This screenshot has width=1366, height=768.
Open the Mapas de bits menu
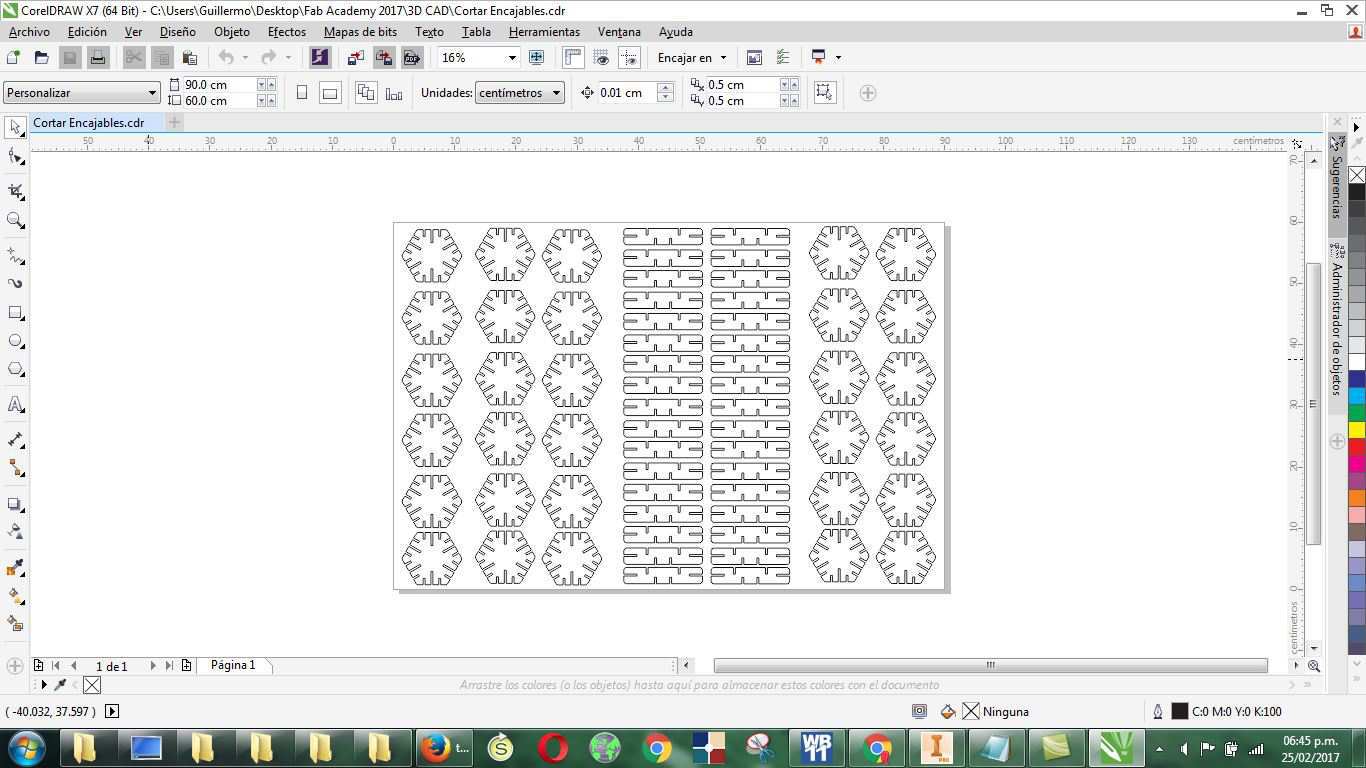360,32
